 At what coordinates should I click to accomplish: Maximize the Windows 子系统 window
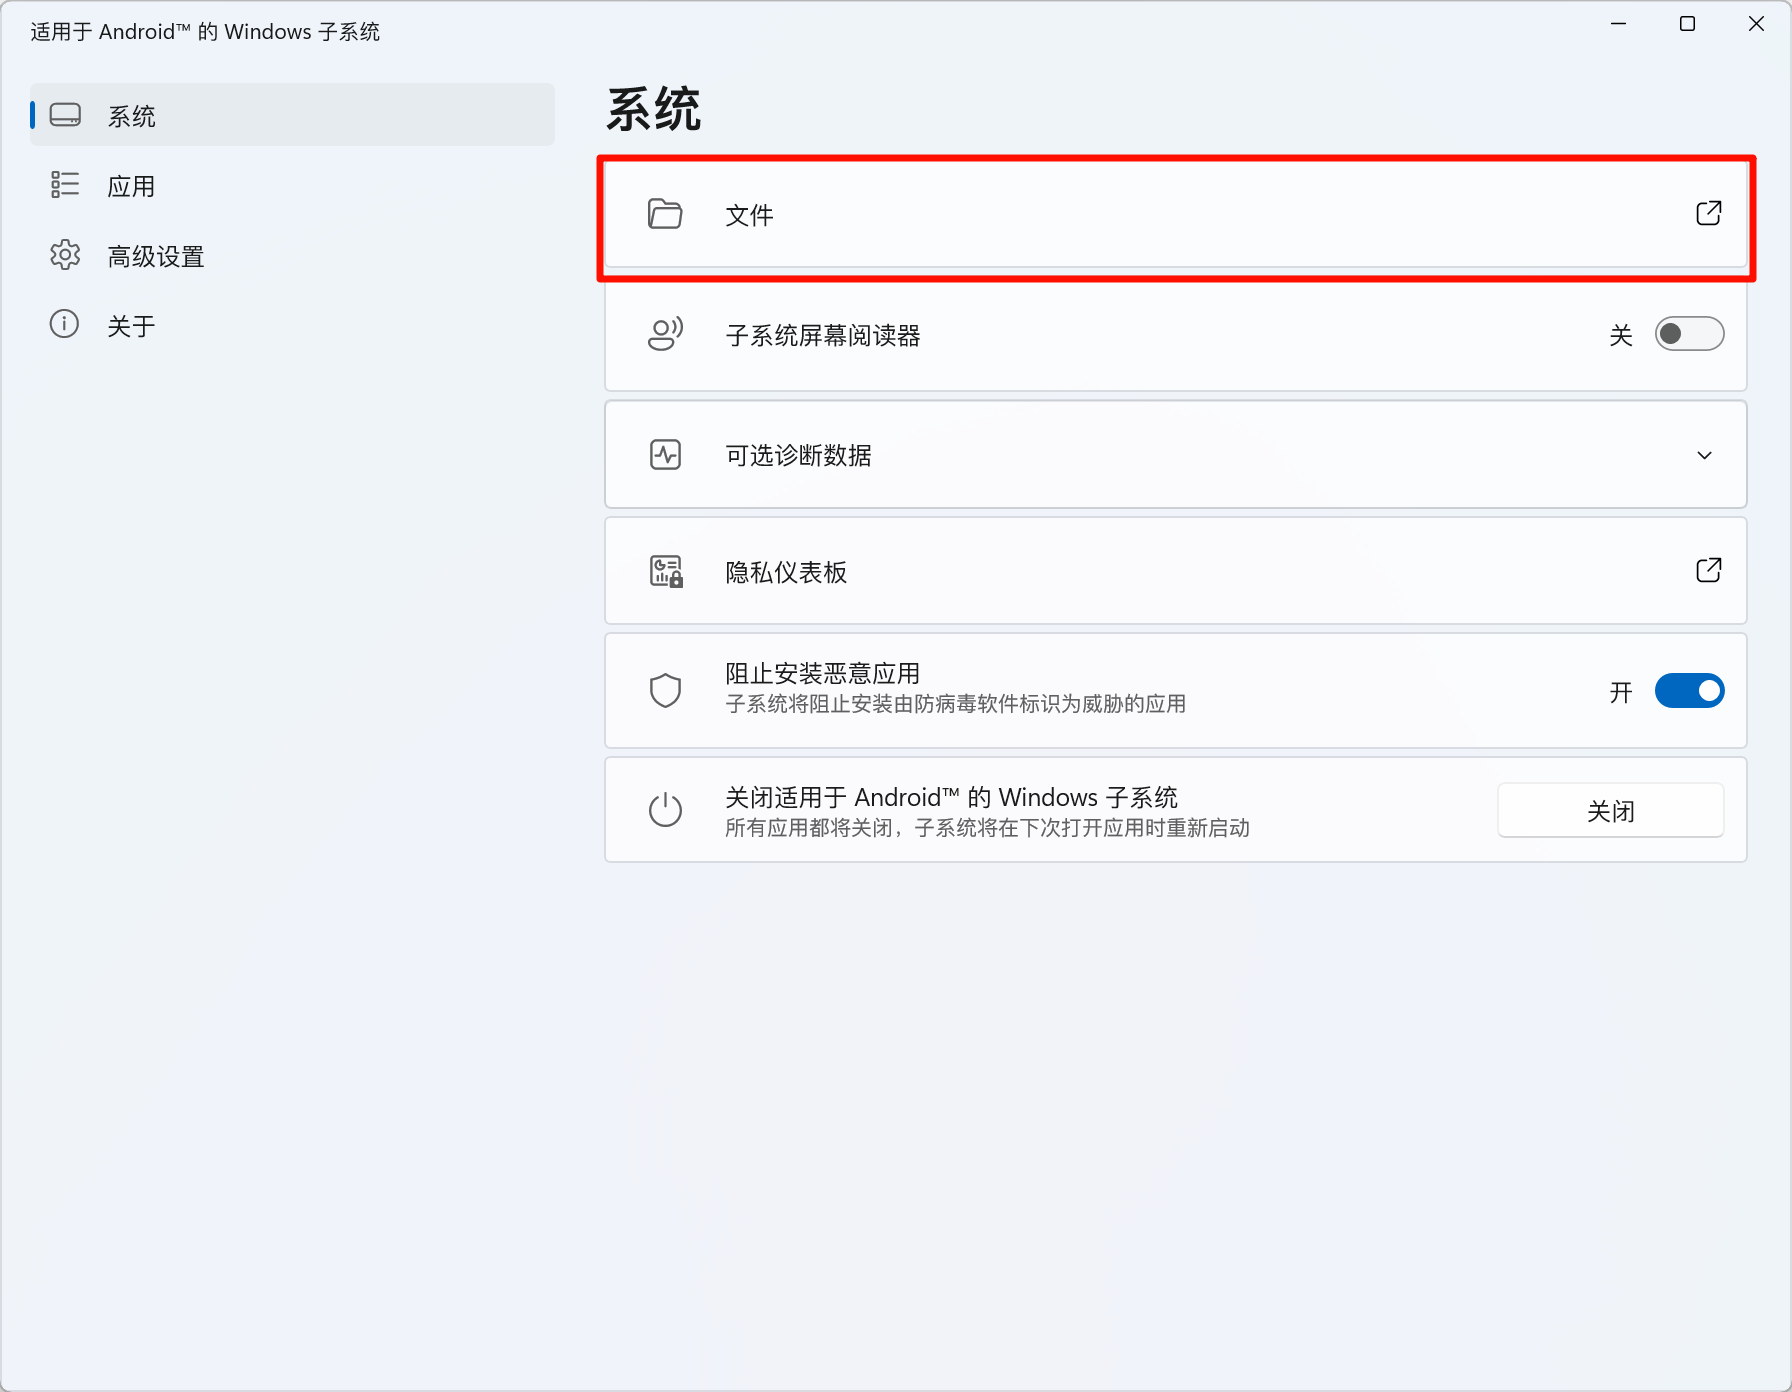tap(1687, 24)
